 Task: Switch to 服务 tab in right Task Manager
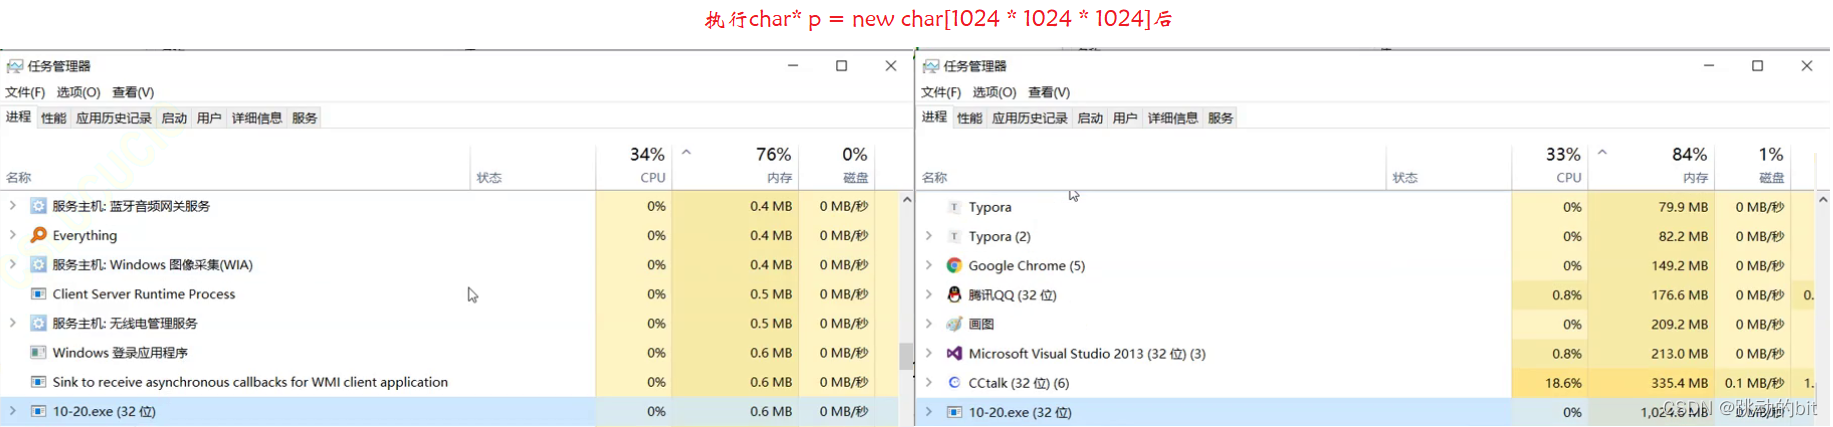coord(1220,118)
